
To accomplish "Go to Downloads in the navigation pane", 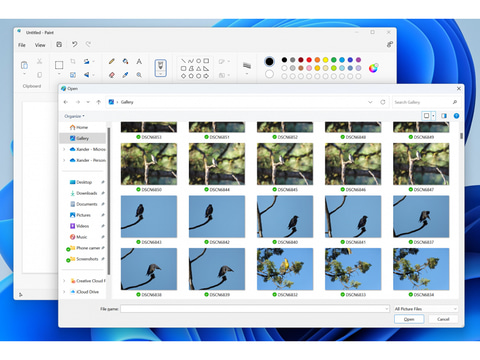I will [86, 193].
